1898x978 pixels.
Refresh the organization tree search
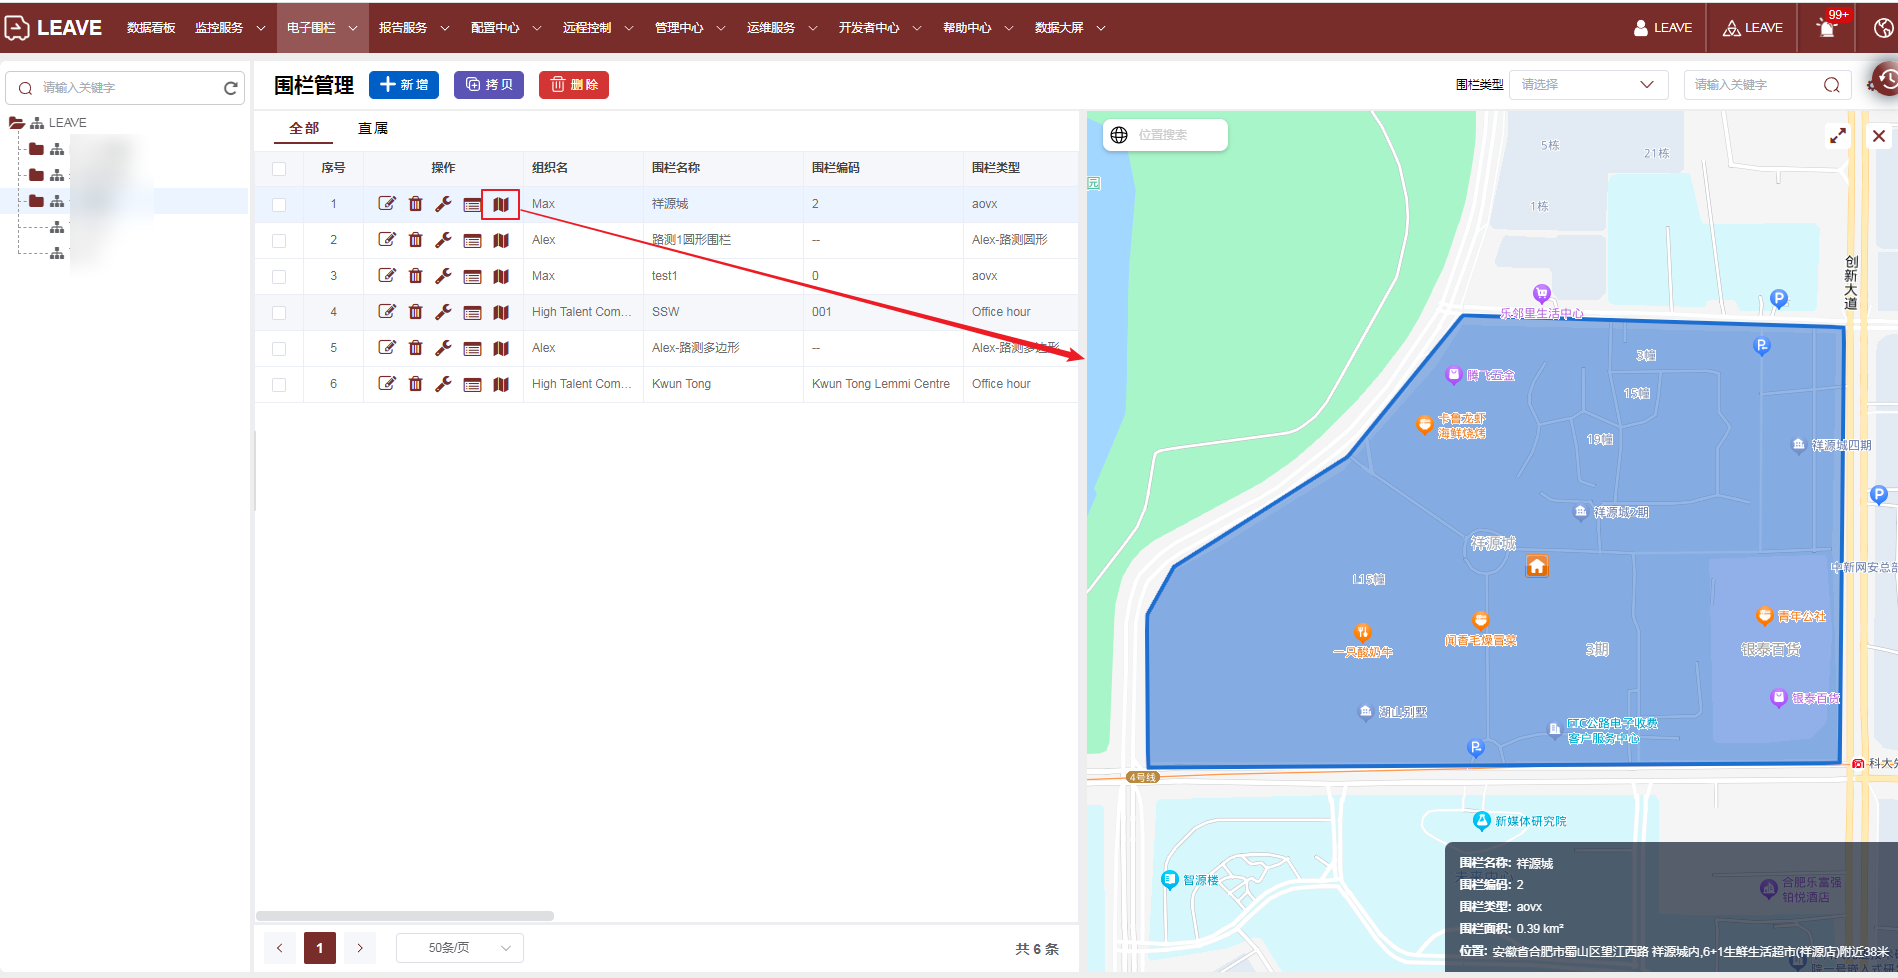pos(231,88)
